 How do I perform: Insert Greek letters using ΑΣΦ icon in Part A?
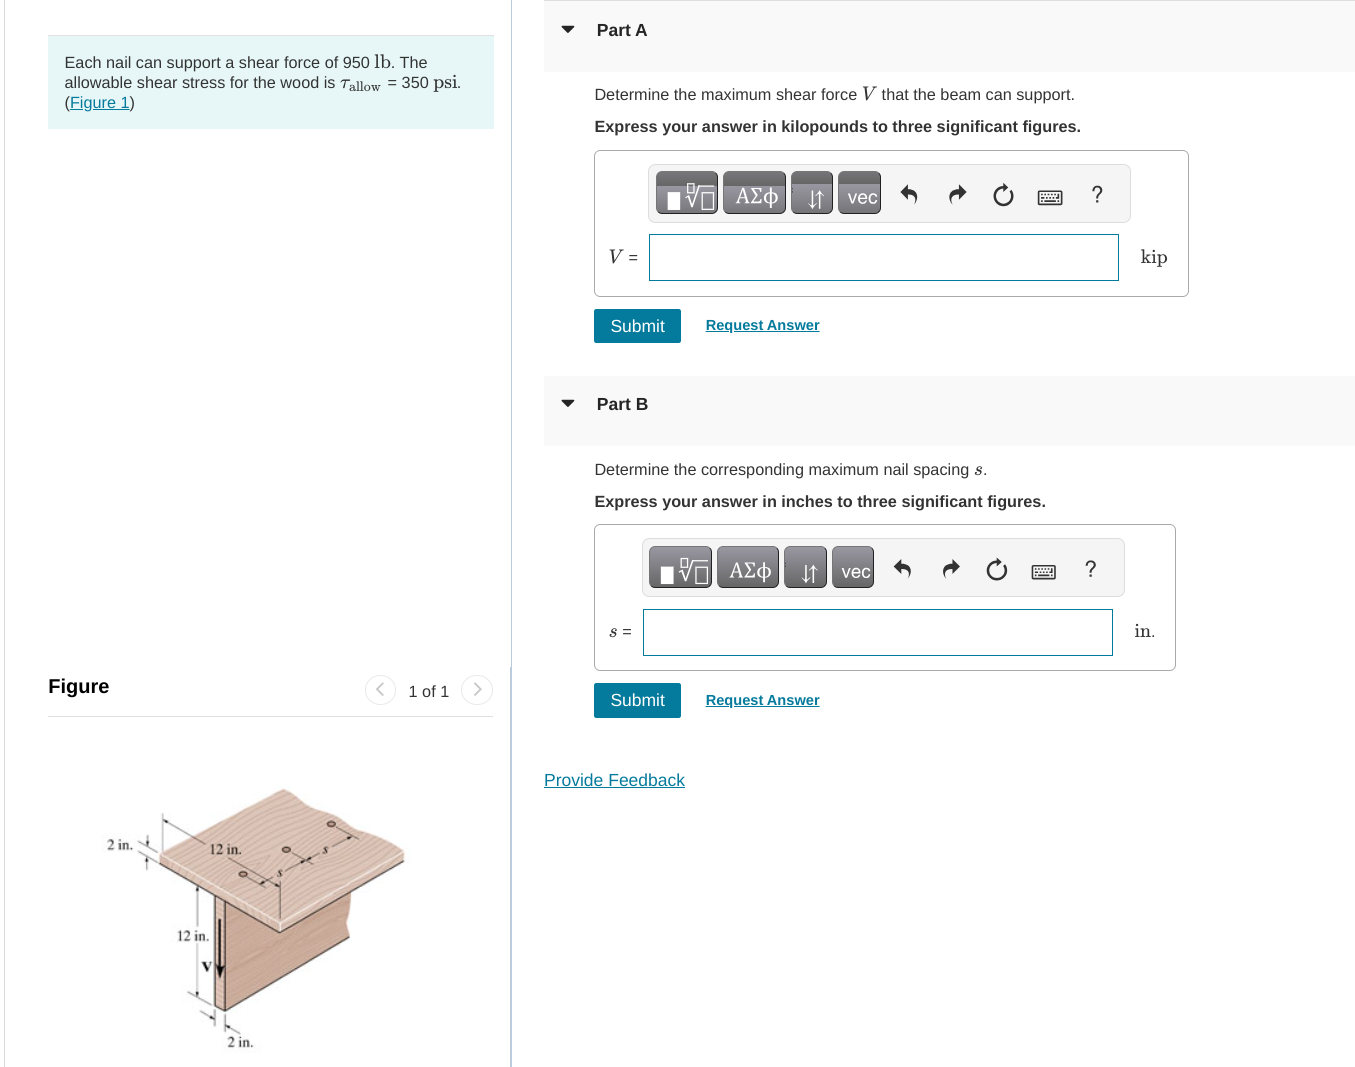(x=754, y=193)
